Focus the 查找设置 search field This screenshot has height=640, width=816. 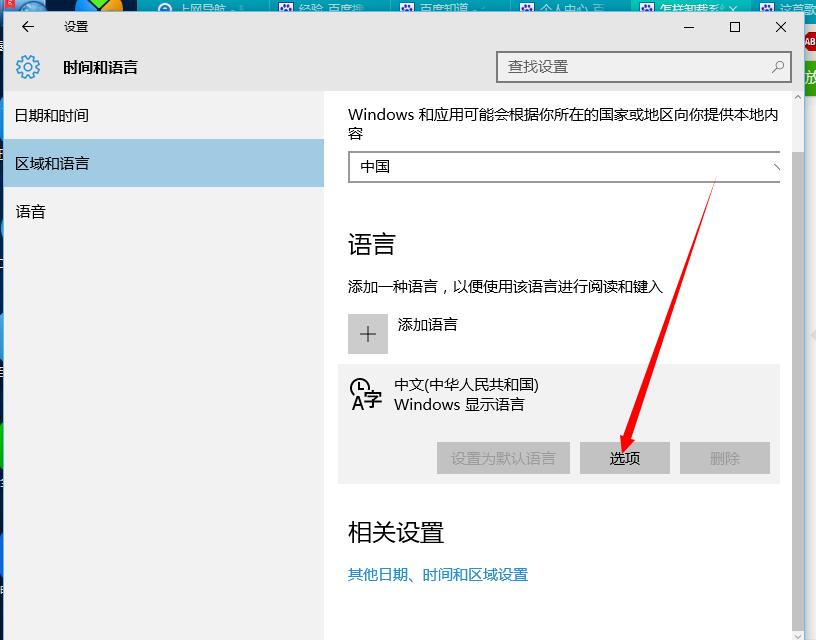644,67
